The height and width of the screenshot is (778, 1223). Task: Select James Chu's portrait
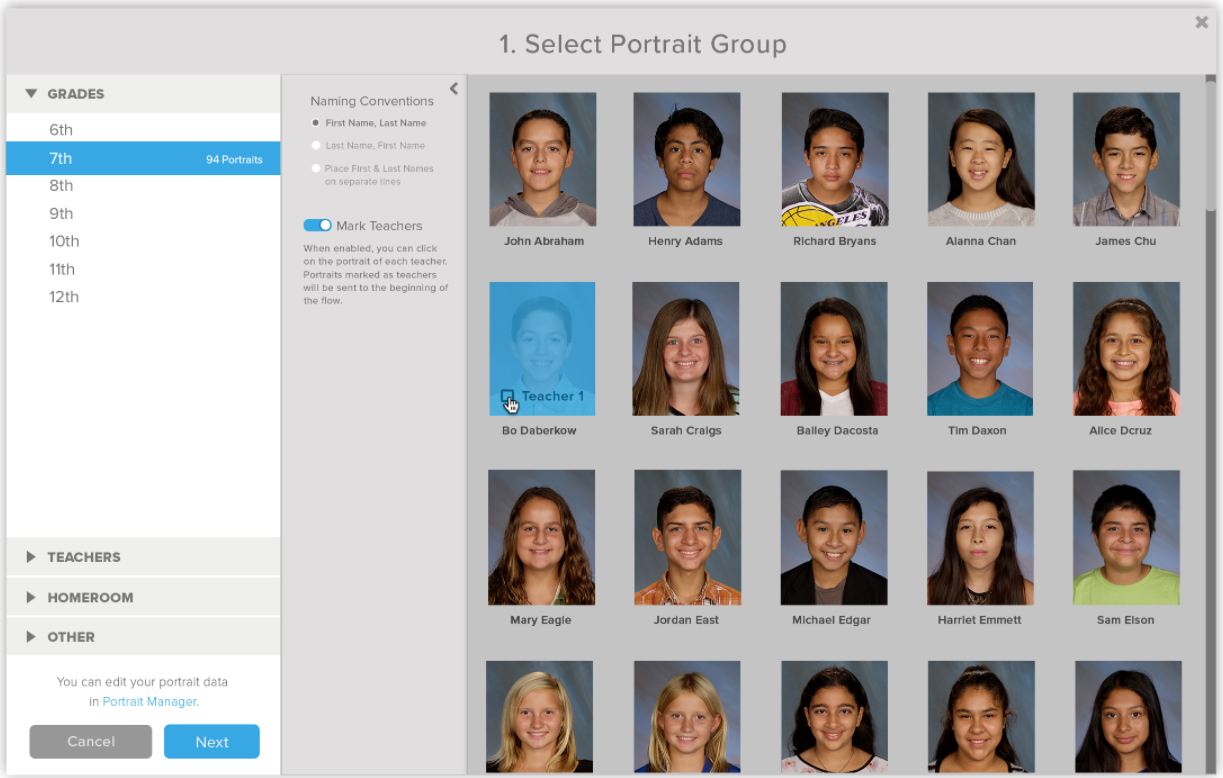pyautogui.click(x=1126, y=159)
